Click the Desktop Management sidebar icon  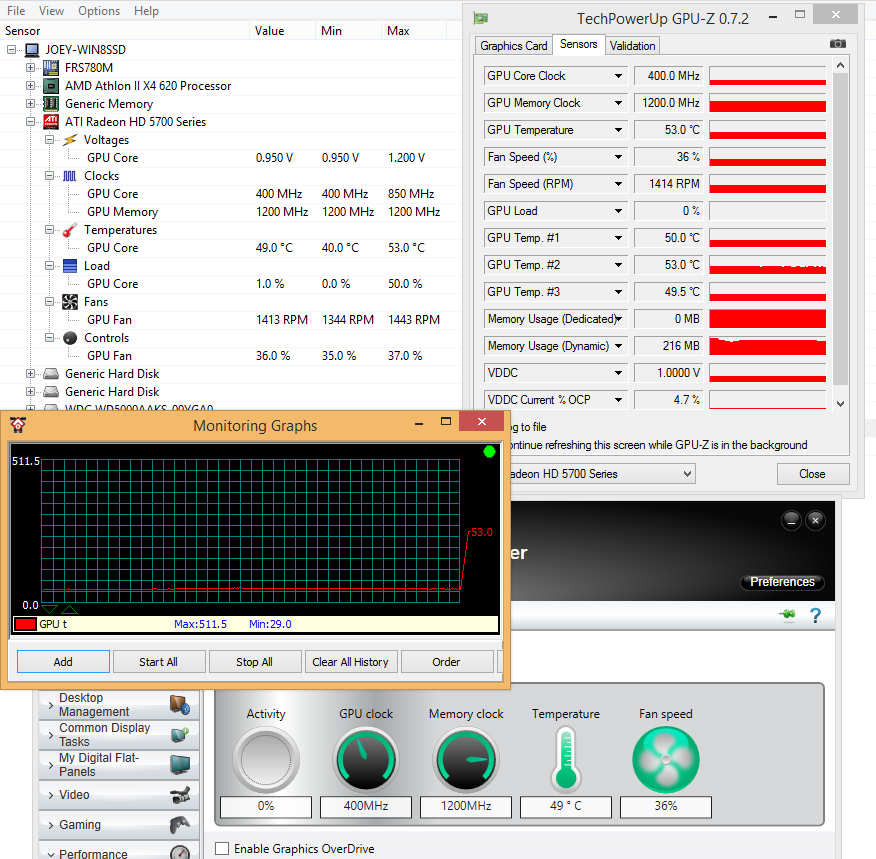click(x=180, y=705)
